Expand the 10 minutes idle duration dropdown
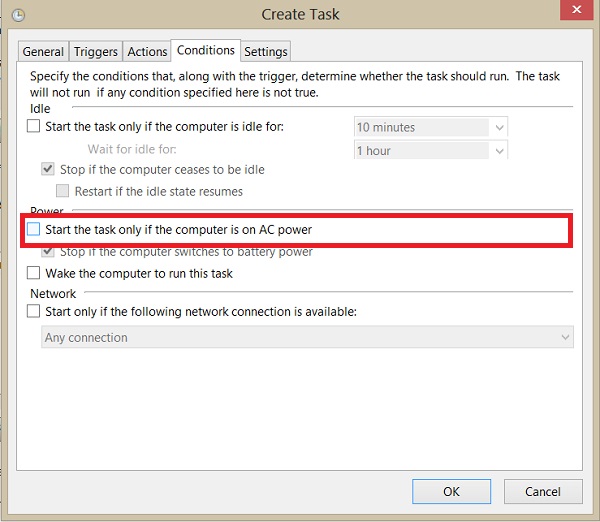 pos(499,127)
